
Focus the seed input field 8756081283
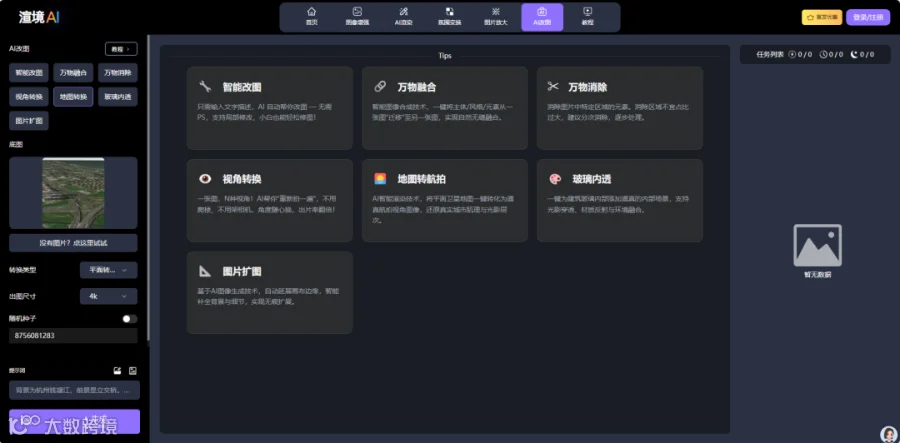point(73,336)
